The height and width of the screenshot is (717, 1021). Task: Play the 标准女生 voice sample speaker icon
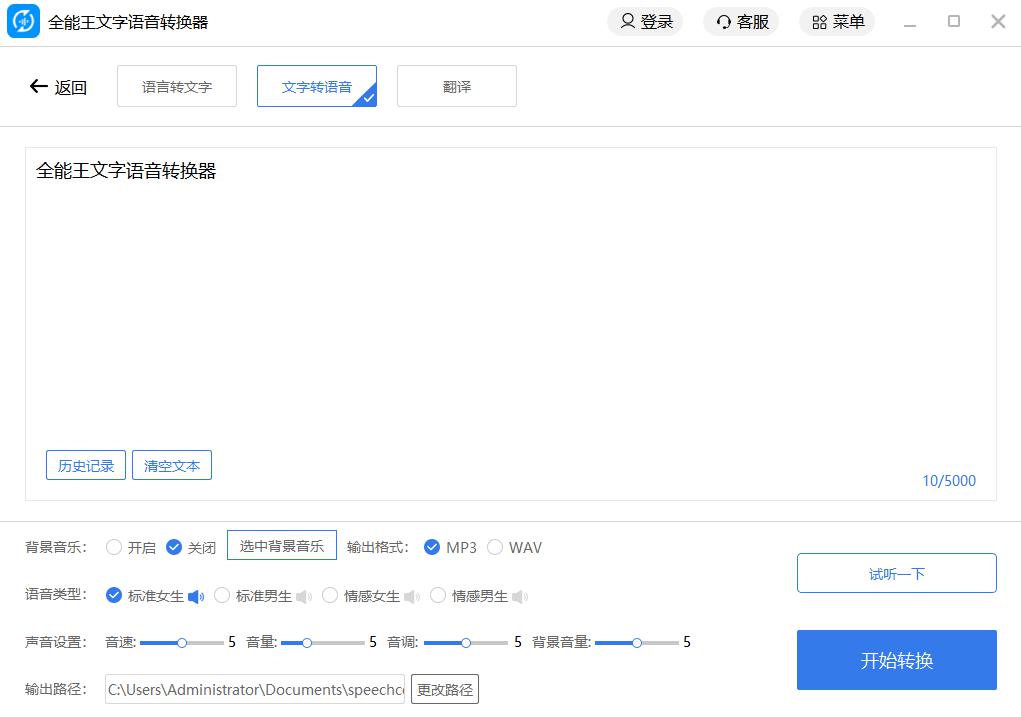tap(196, 596)
